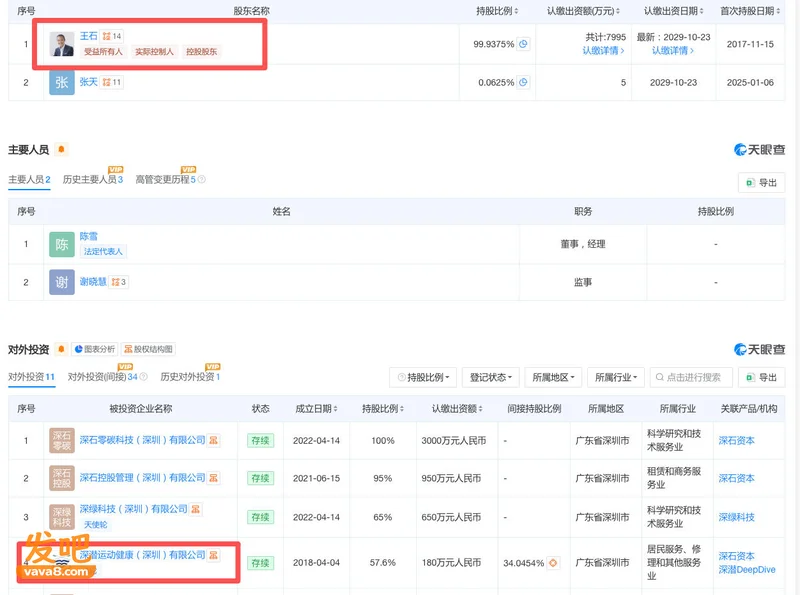Open 深石资本 link in row 1

tap(736, 440)
